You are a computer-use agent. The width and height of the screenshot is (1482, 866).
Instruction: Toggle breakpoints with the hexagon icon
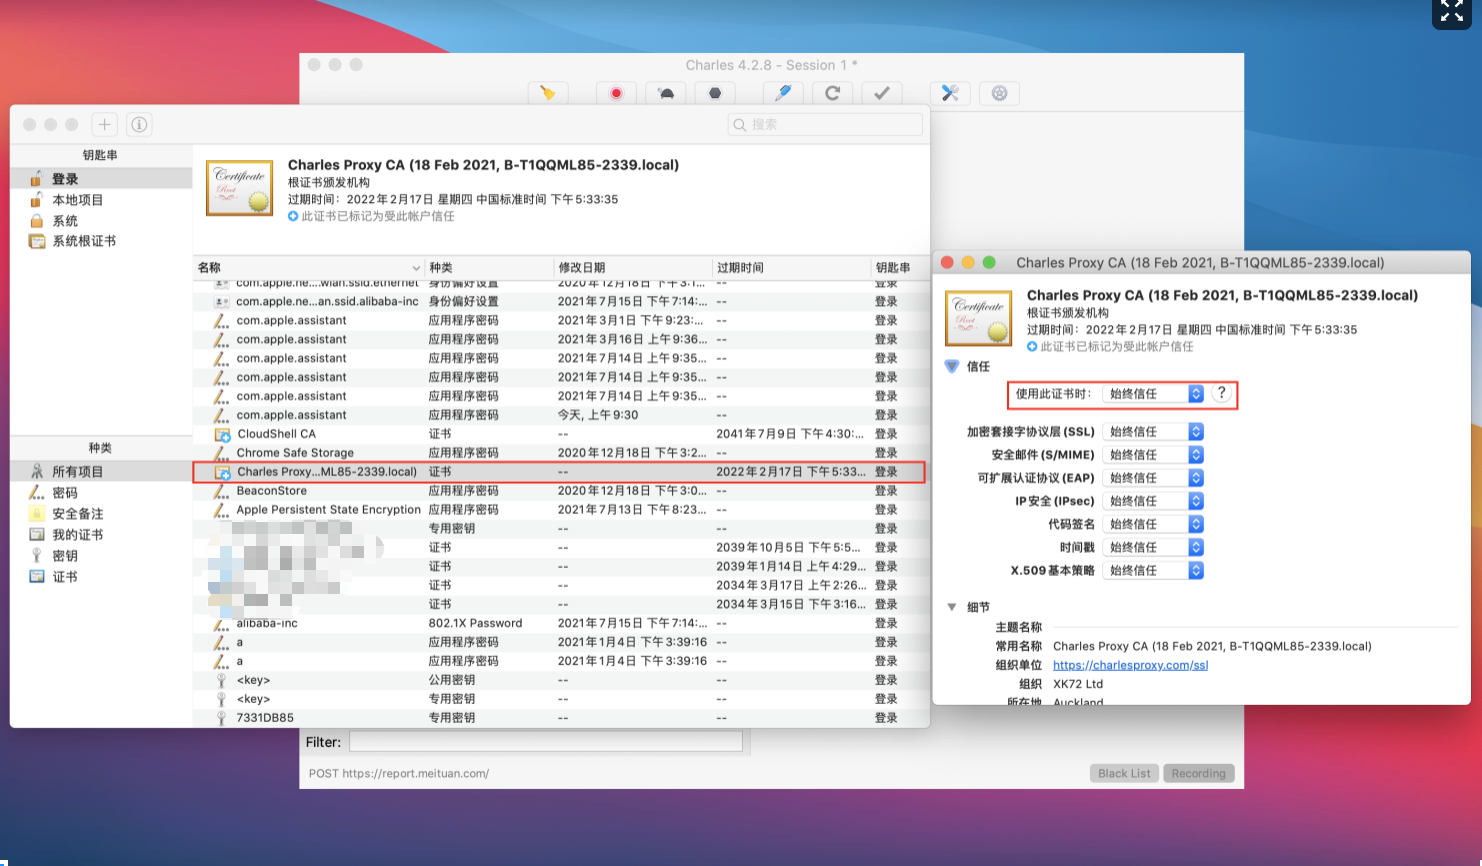click(x=714, y=93)
